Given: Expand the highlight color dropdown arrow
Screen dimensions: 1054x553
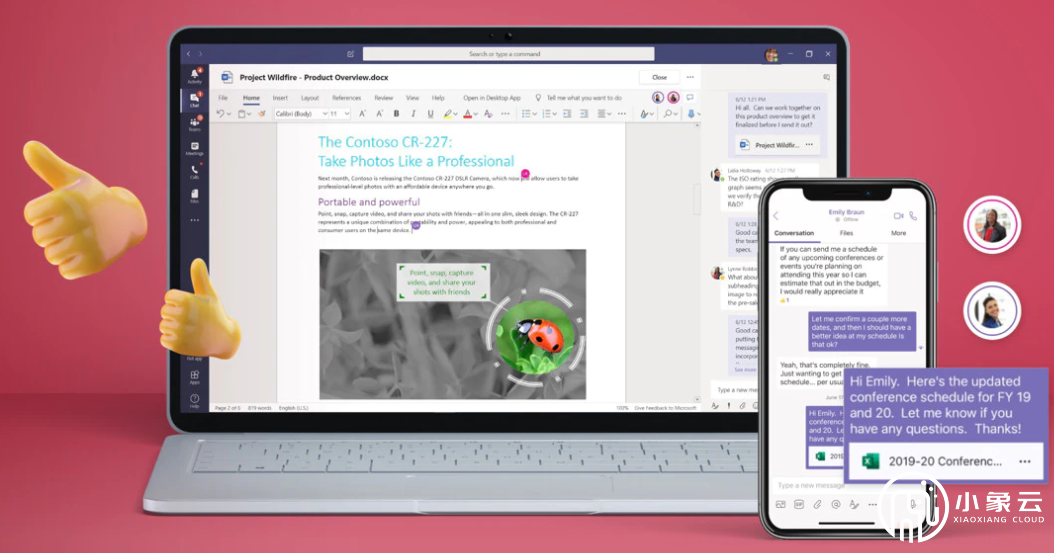Looking at the screenshot, I should point(456,114).
